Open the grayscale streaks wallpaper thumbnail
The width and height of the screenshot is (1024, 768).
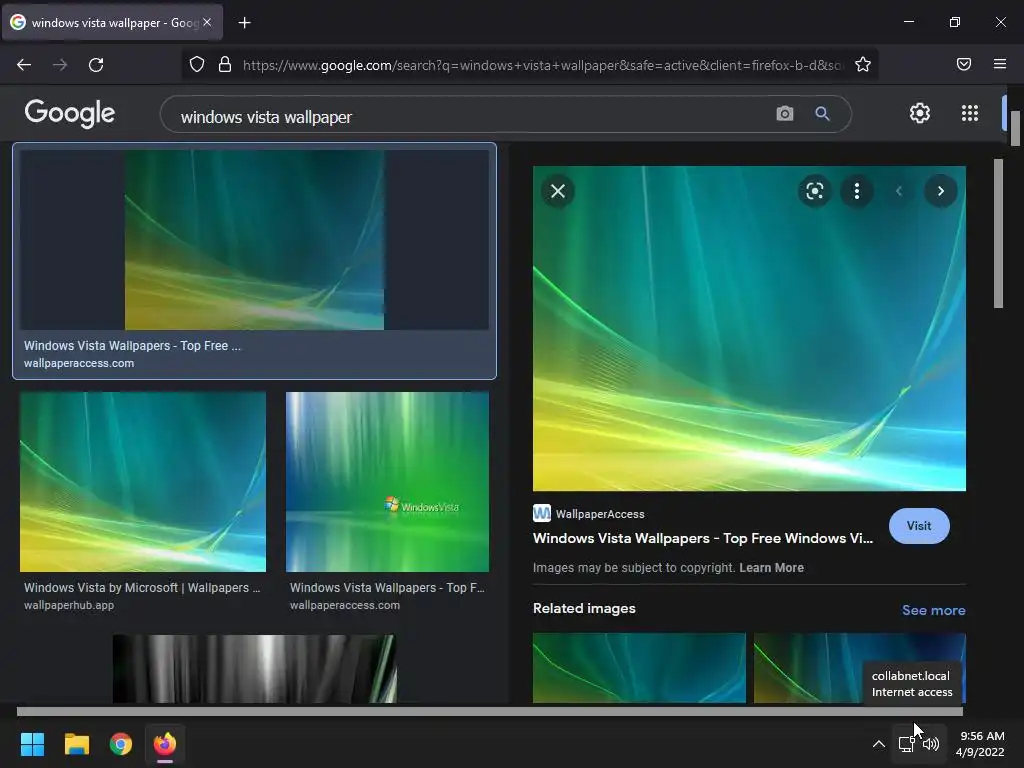coord(254,669)
